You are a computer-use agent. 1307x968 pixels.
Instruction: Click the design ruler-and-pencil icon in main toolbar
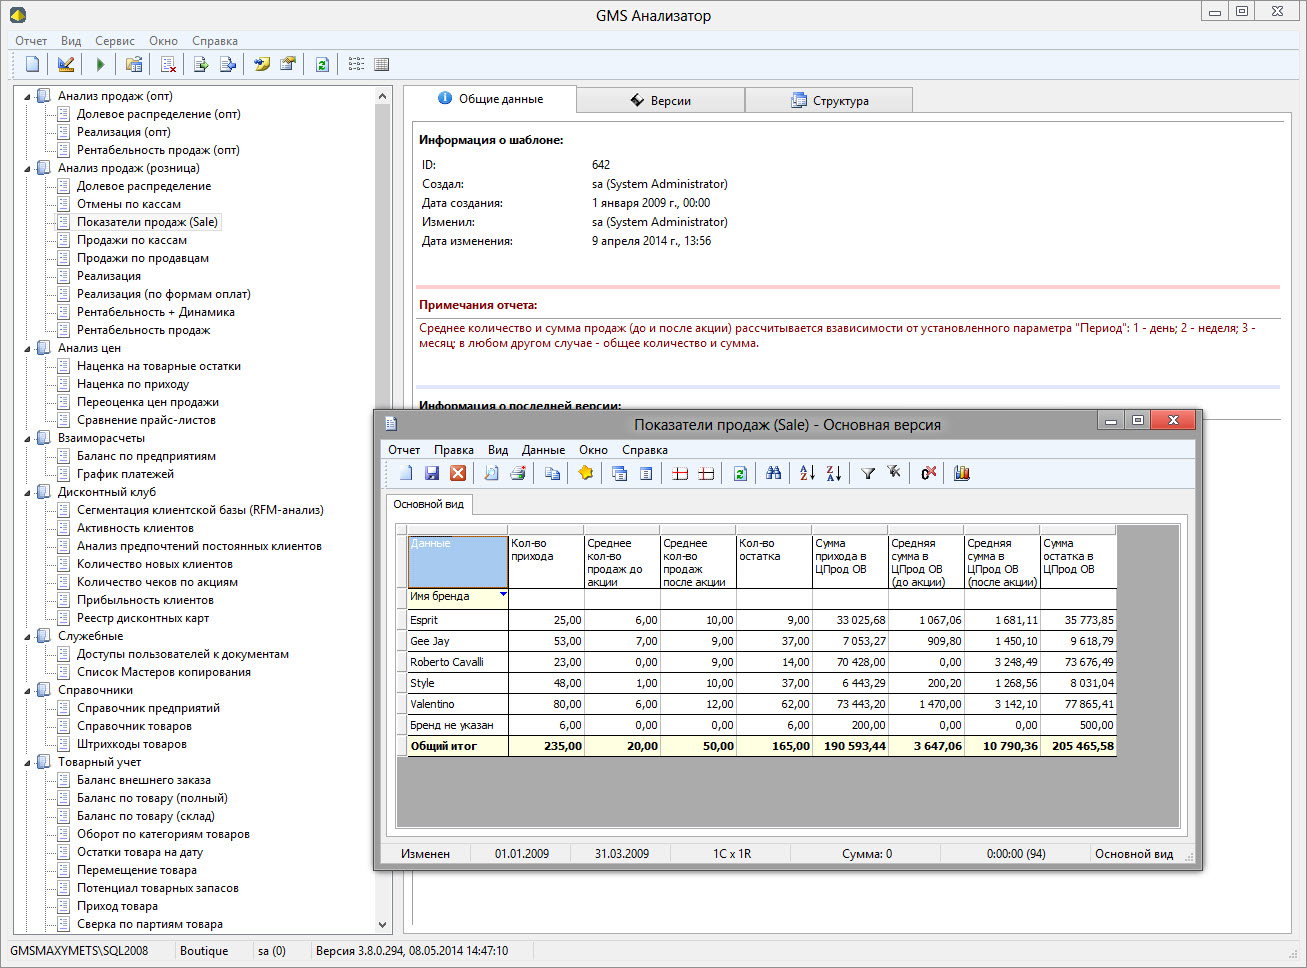[x=66, y=64]
